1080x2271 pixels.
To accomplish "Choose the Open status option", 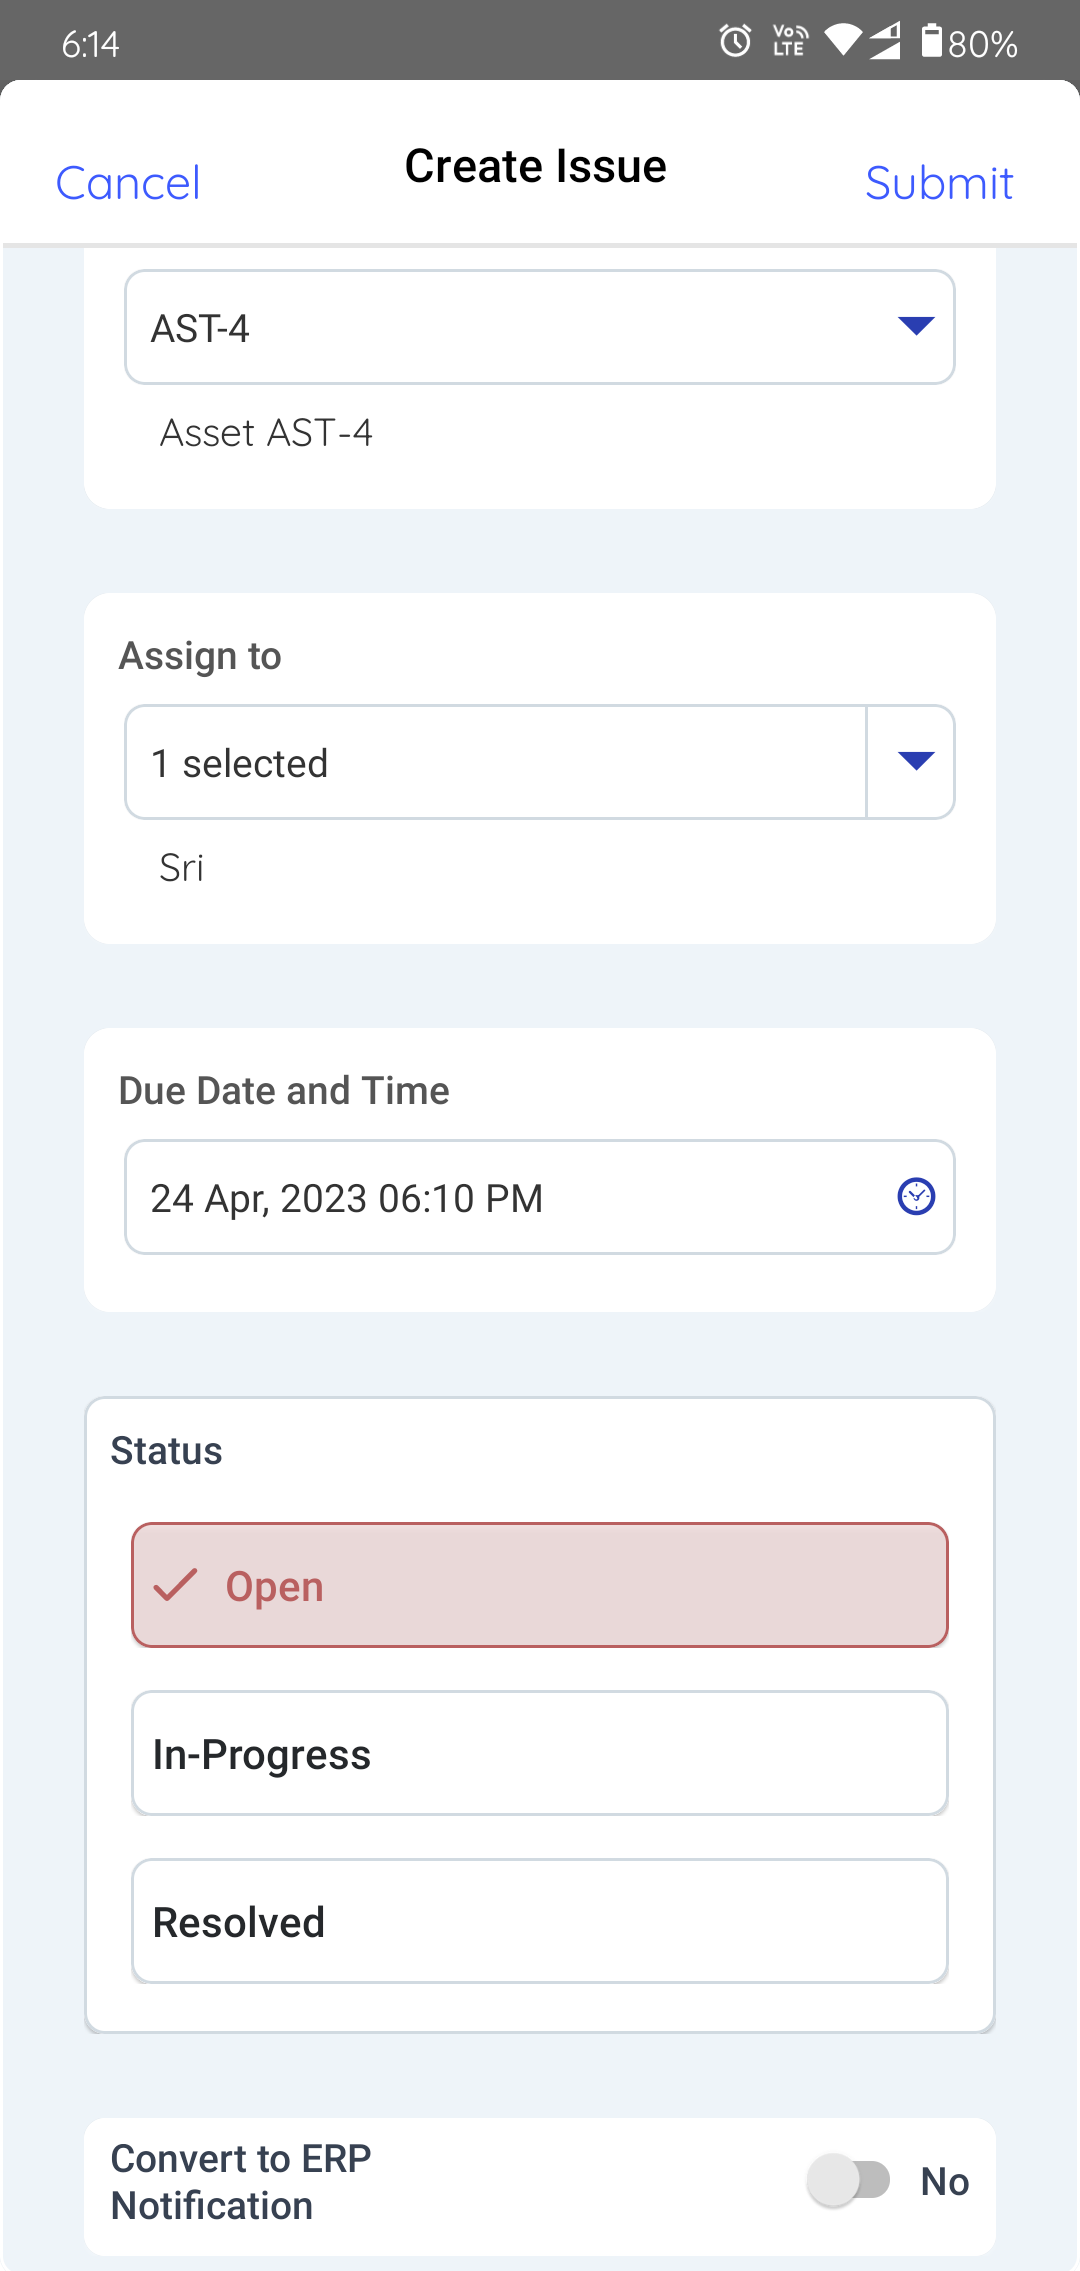I will coord(540,1585).
